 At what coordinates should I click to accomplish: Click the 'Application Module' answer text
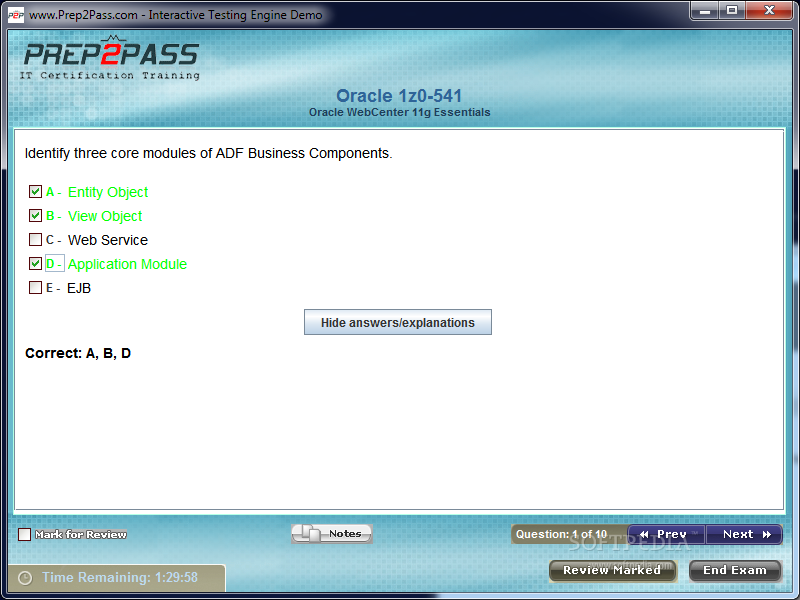[x=127, y=264]
